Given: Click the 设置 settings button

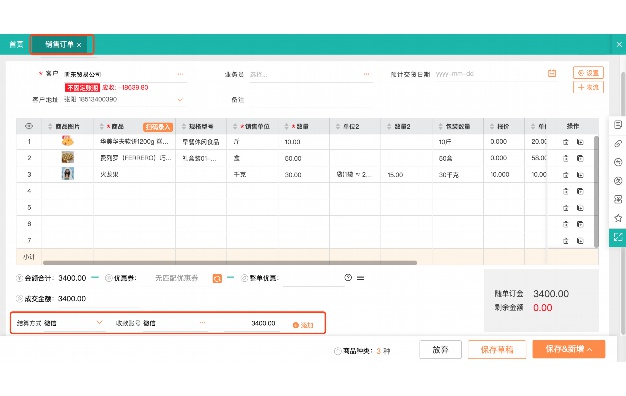Looking at the screenshot, I should [x=588, y=73].
